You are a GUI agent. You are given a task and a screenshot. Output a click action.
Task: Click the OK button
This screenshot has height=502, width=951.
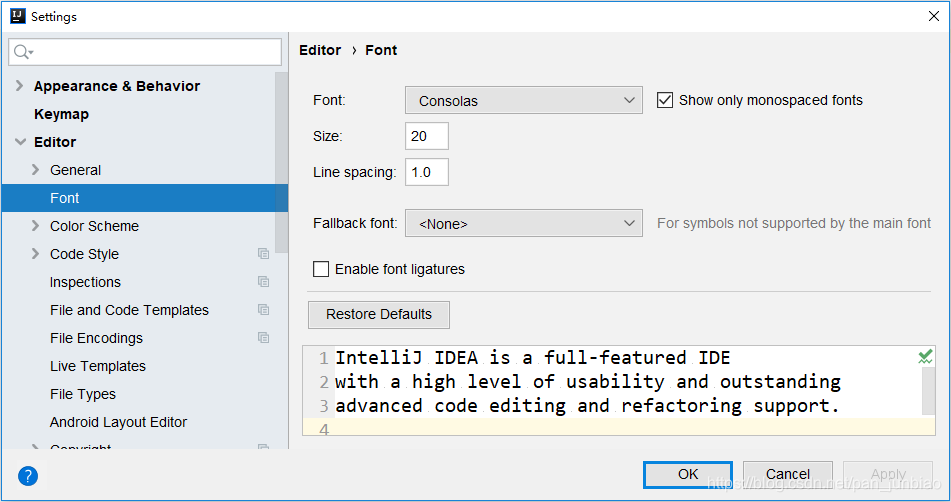pyautogui.click(x=688, y=474)
